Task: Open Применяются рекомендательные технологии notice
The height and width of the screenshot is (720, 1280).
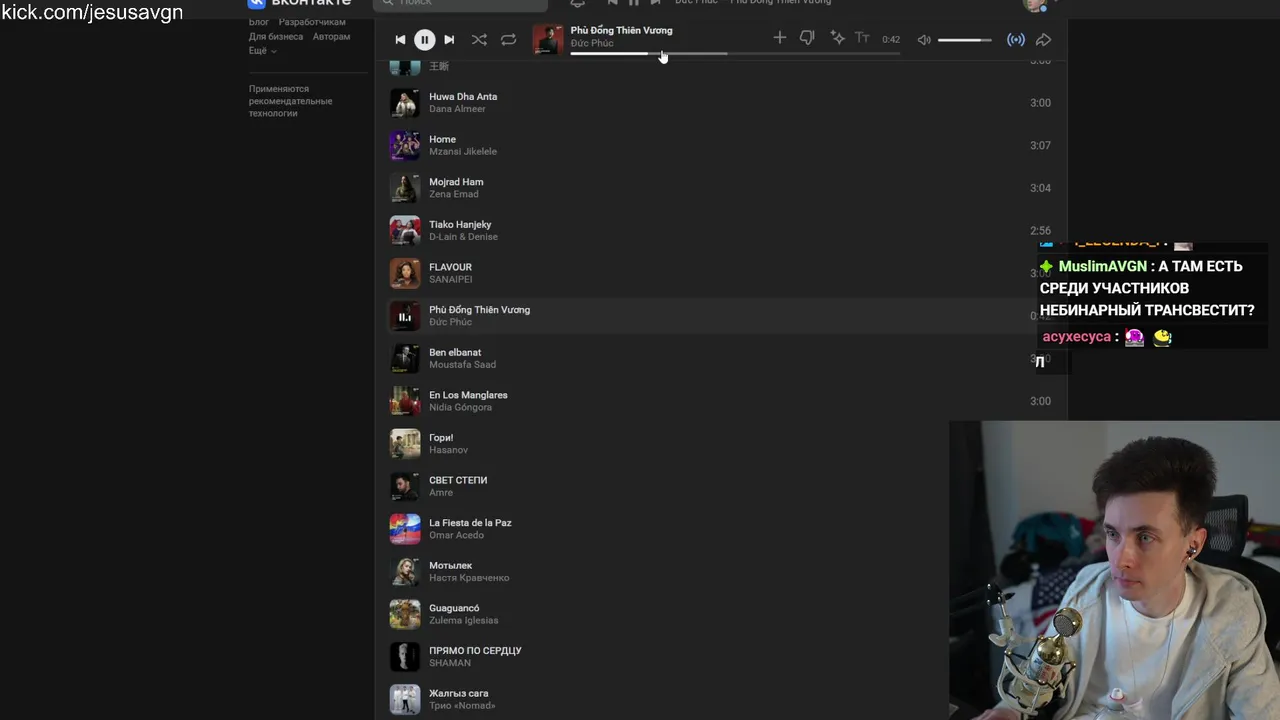Action: coord(291,101)
